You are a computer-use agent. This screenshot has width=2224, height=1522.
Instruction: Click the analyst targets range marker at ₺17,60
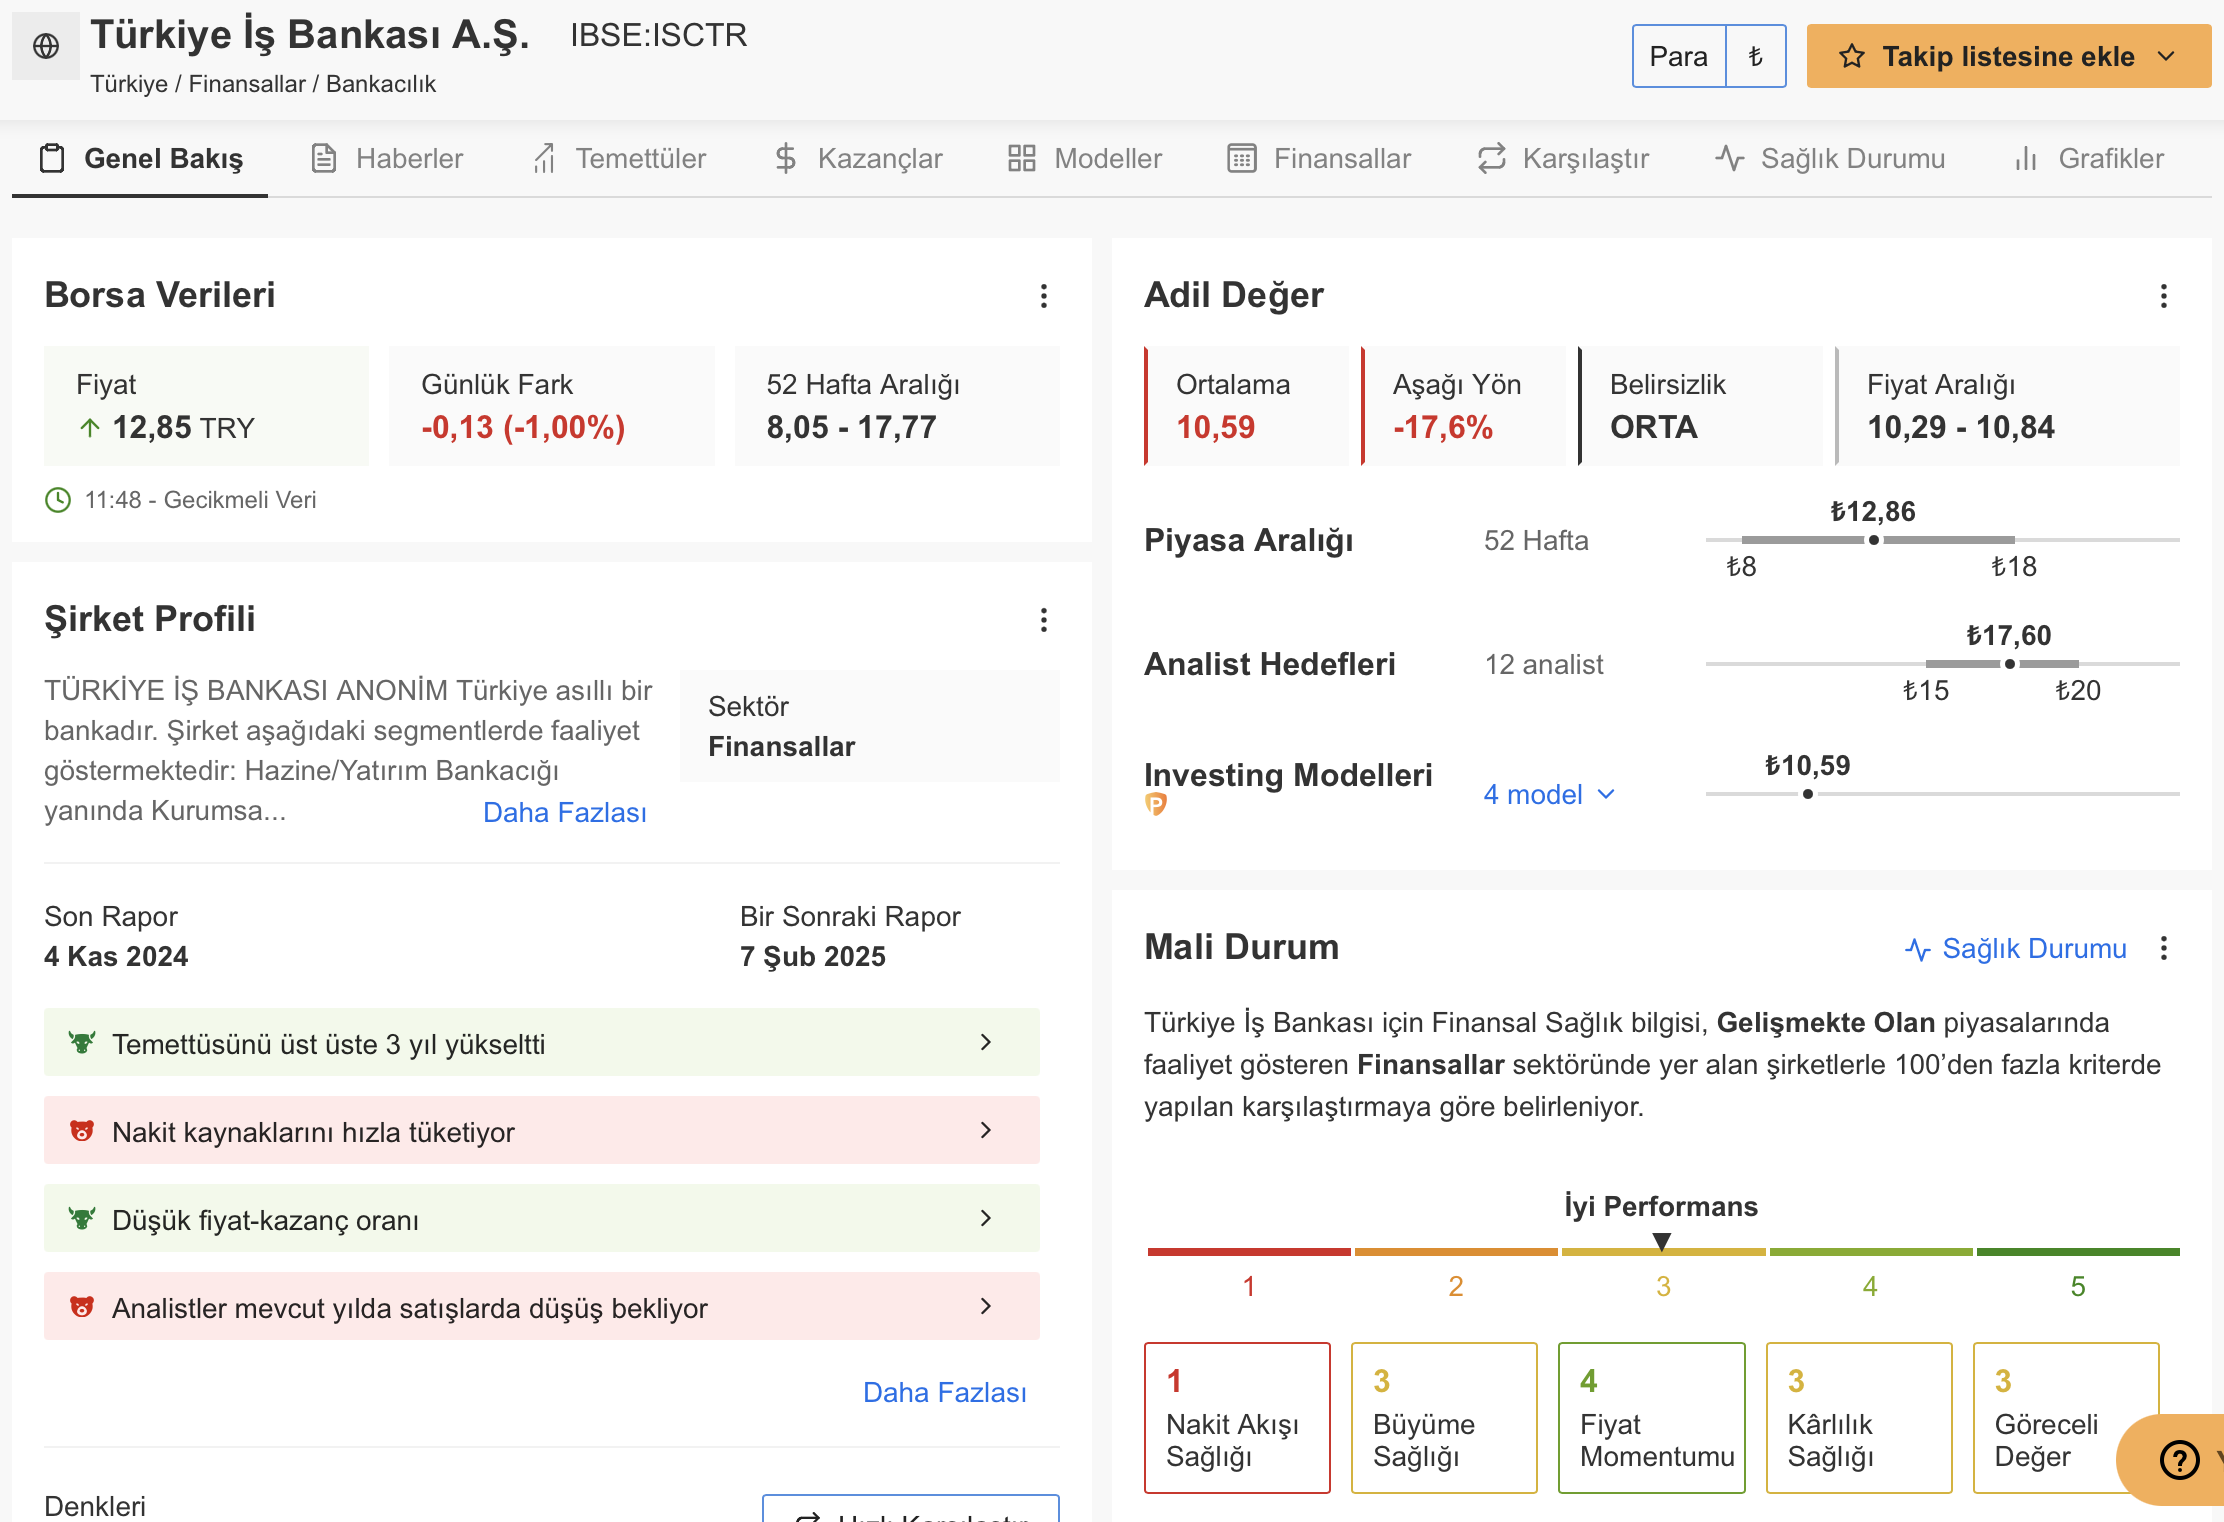tap(2009, 664)
